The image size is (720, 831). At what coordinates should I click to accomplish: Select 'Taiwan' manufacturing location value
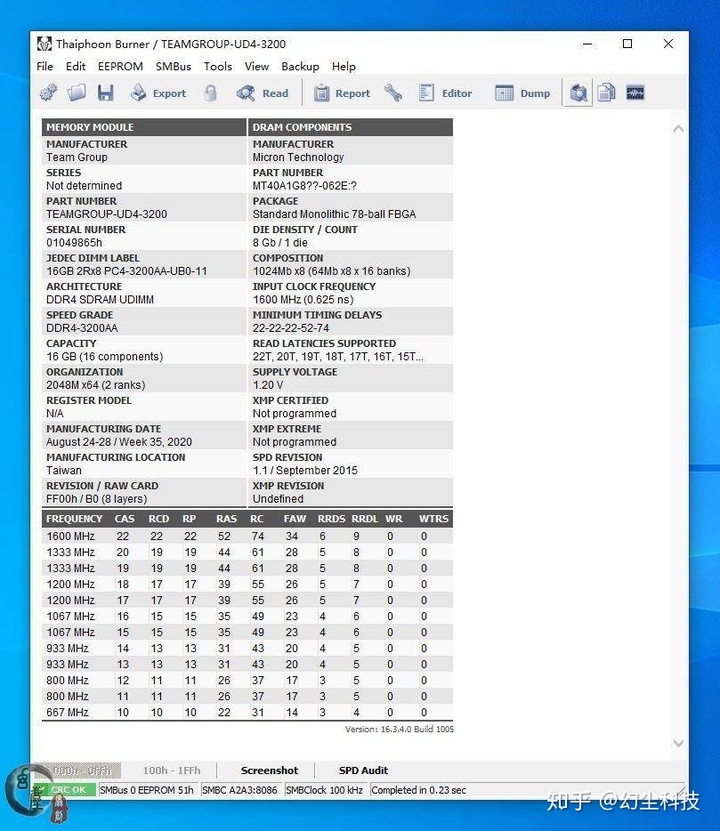tap(64, 470)
